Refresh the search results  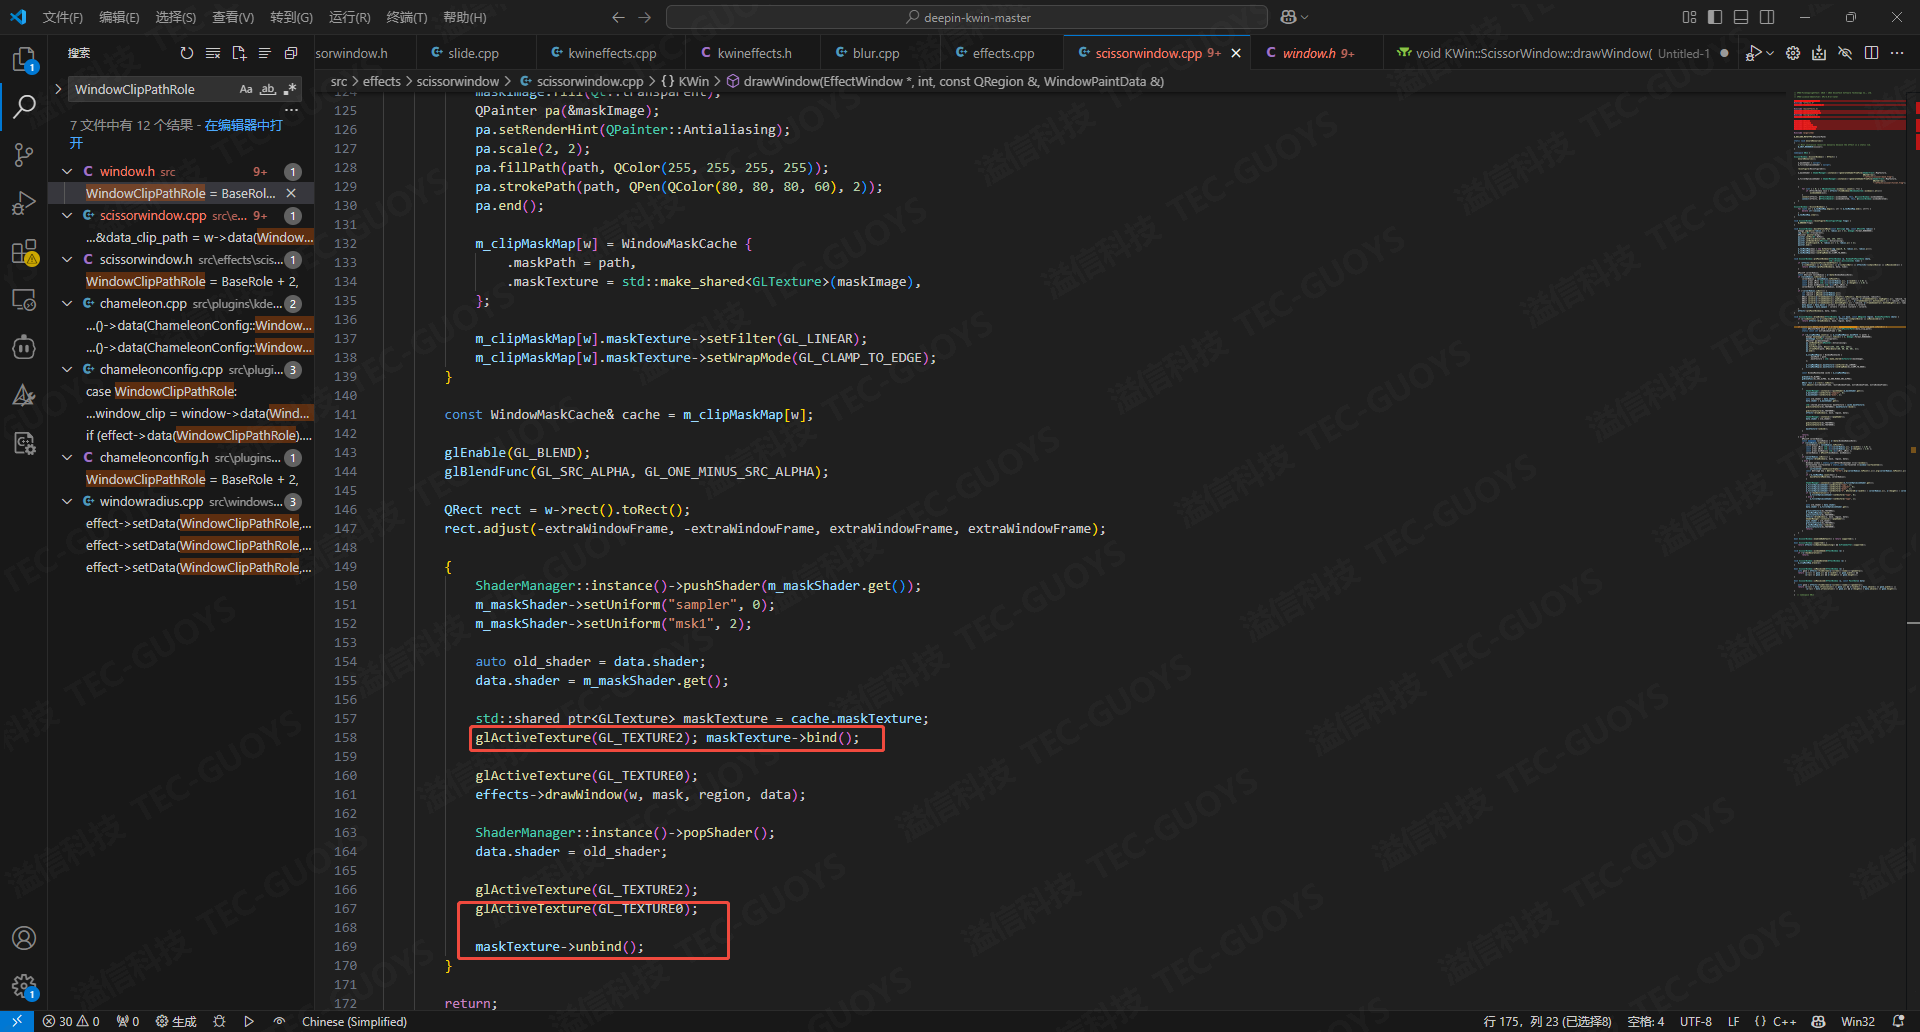pos(187,53)
